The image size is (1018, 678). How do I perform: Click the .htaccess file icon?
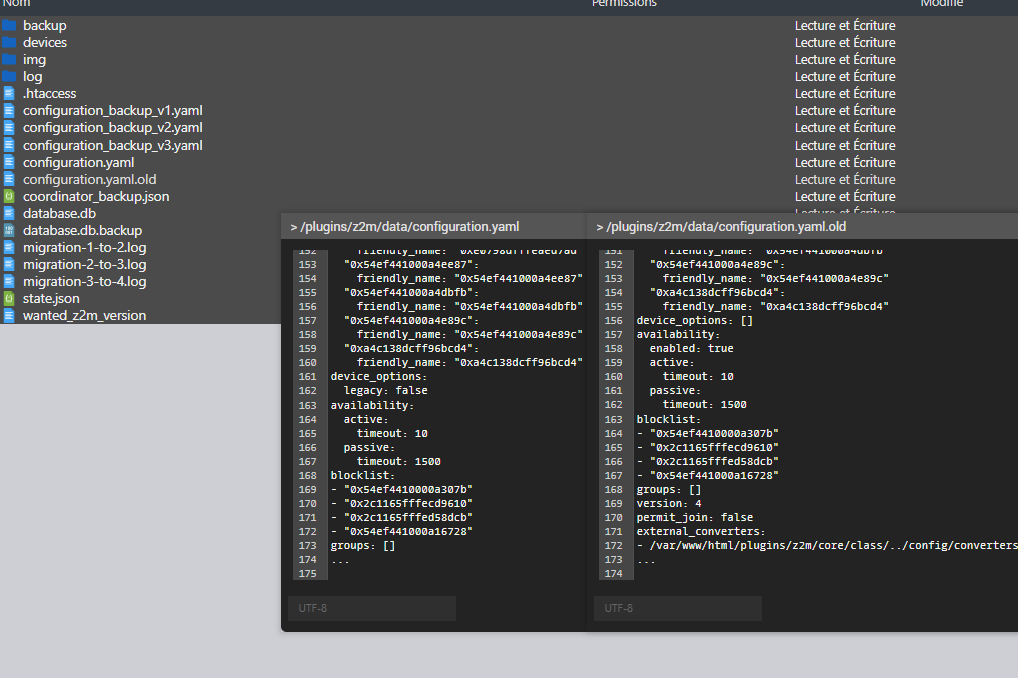9,93
